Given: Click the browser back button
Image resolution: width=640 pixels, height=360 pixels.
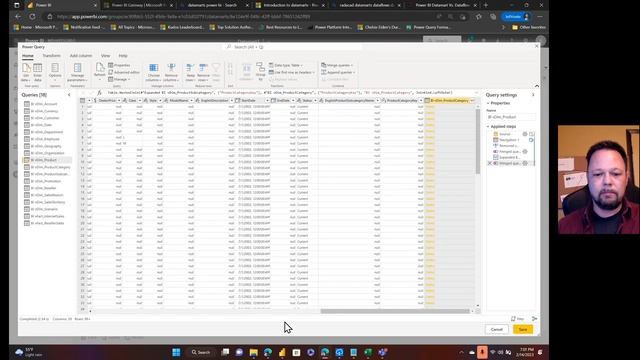Looking at the screenshot, I should point(18,17).
